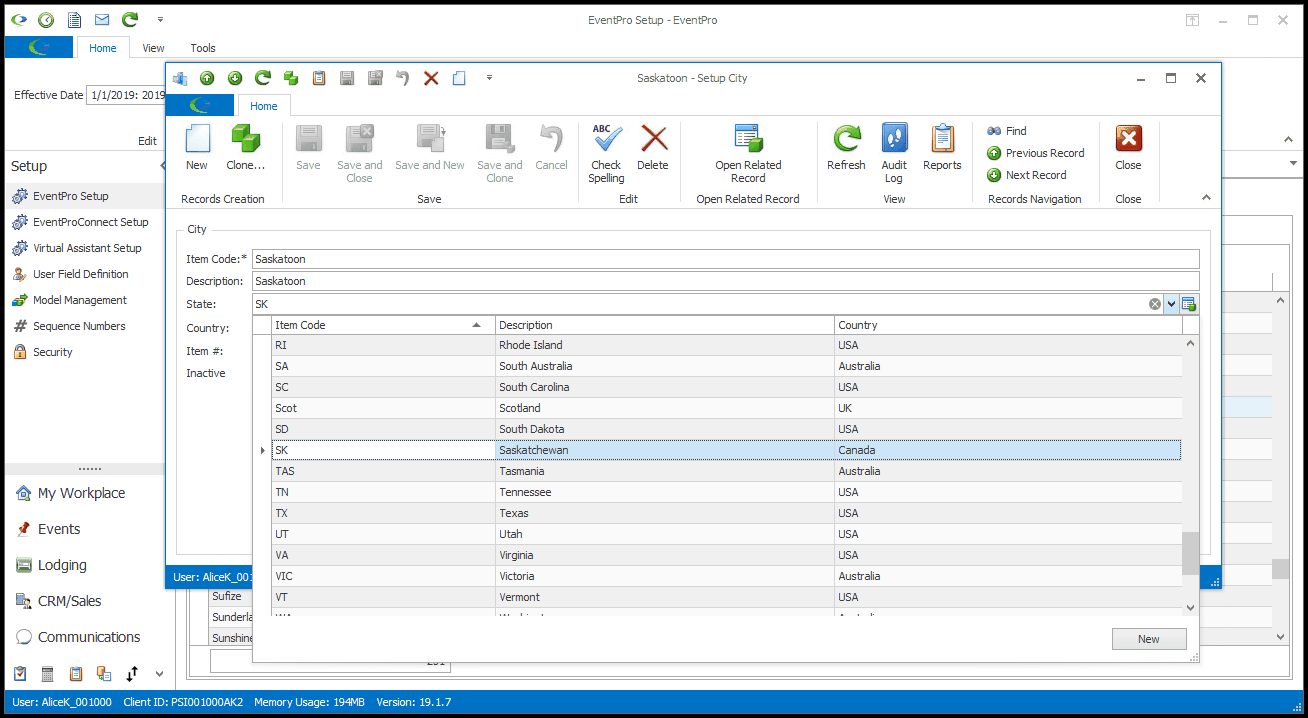Run Check Spelling from the ribbon
Screen dimensions: 1308x718
pos(606,154)
